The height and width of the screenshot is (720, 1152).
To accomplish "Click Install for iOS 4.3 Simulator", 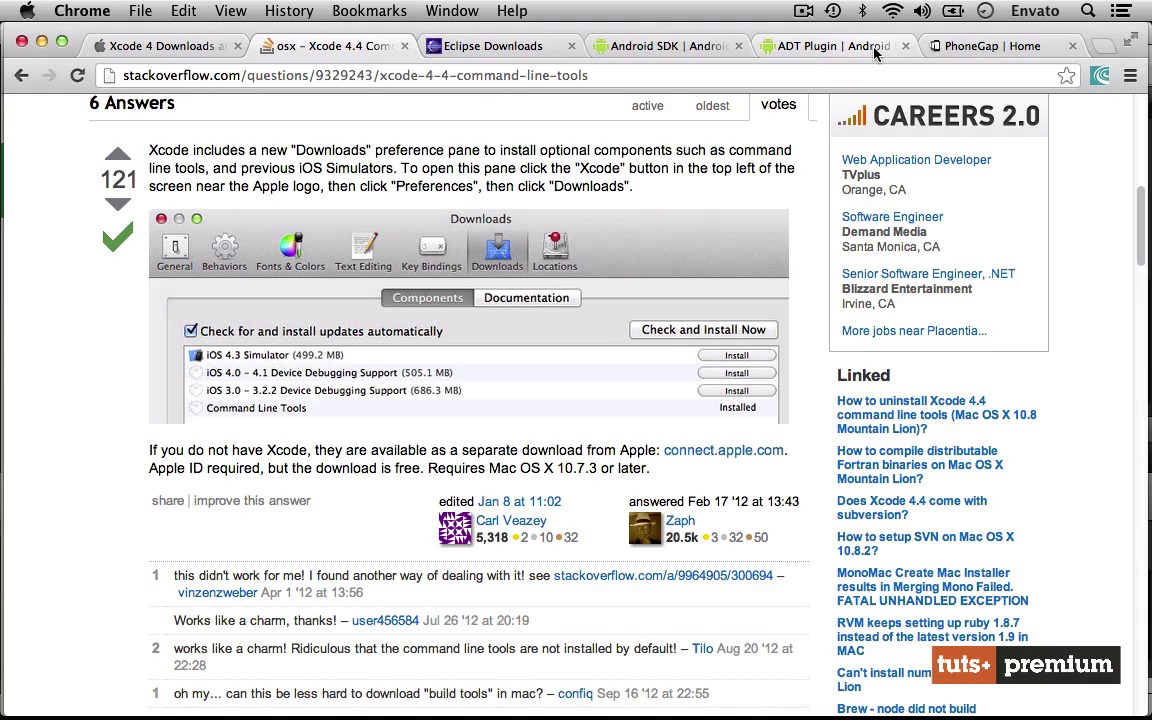I will click(736, 355).
